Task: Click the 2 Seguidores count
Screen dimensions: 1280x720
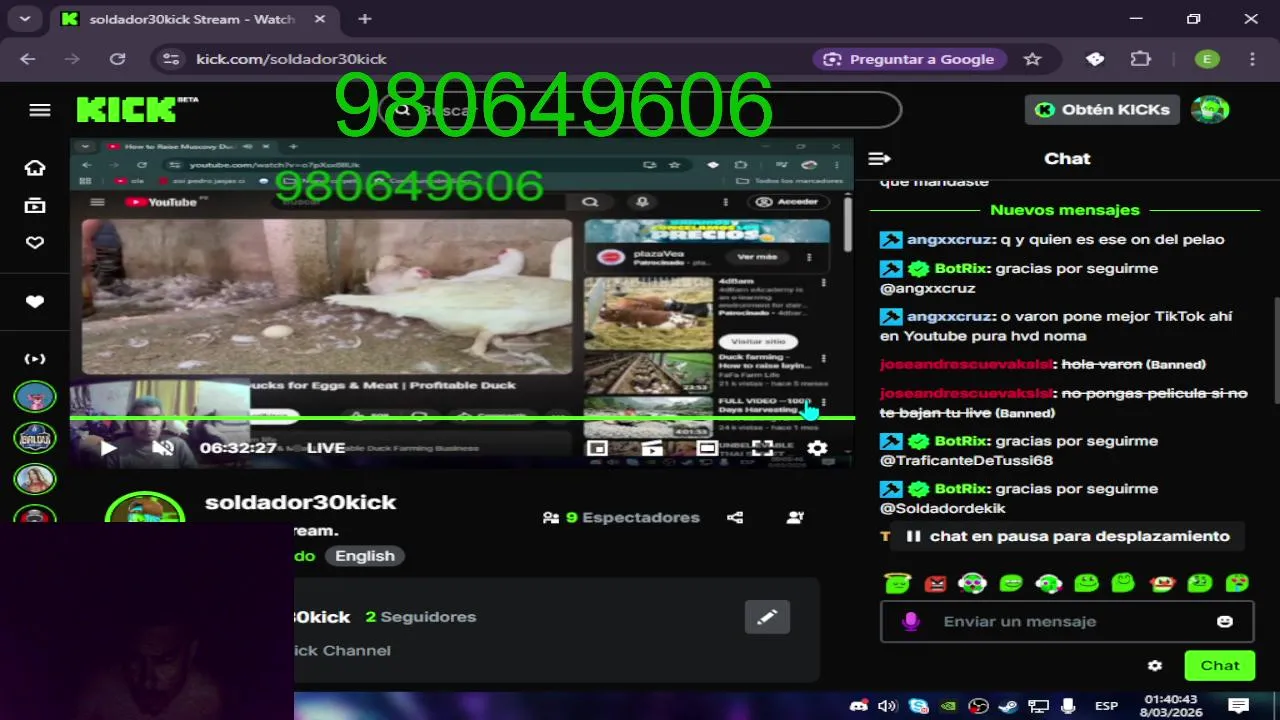Action: coord(421,617)
